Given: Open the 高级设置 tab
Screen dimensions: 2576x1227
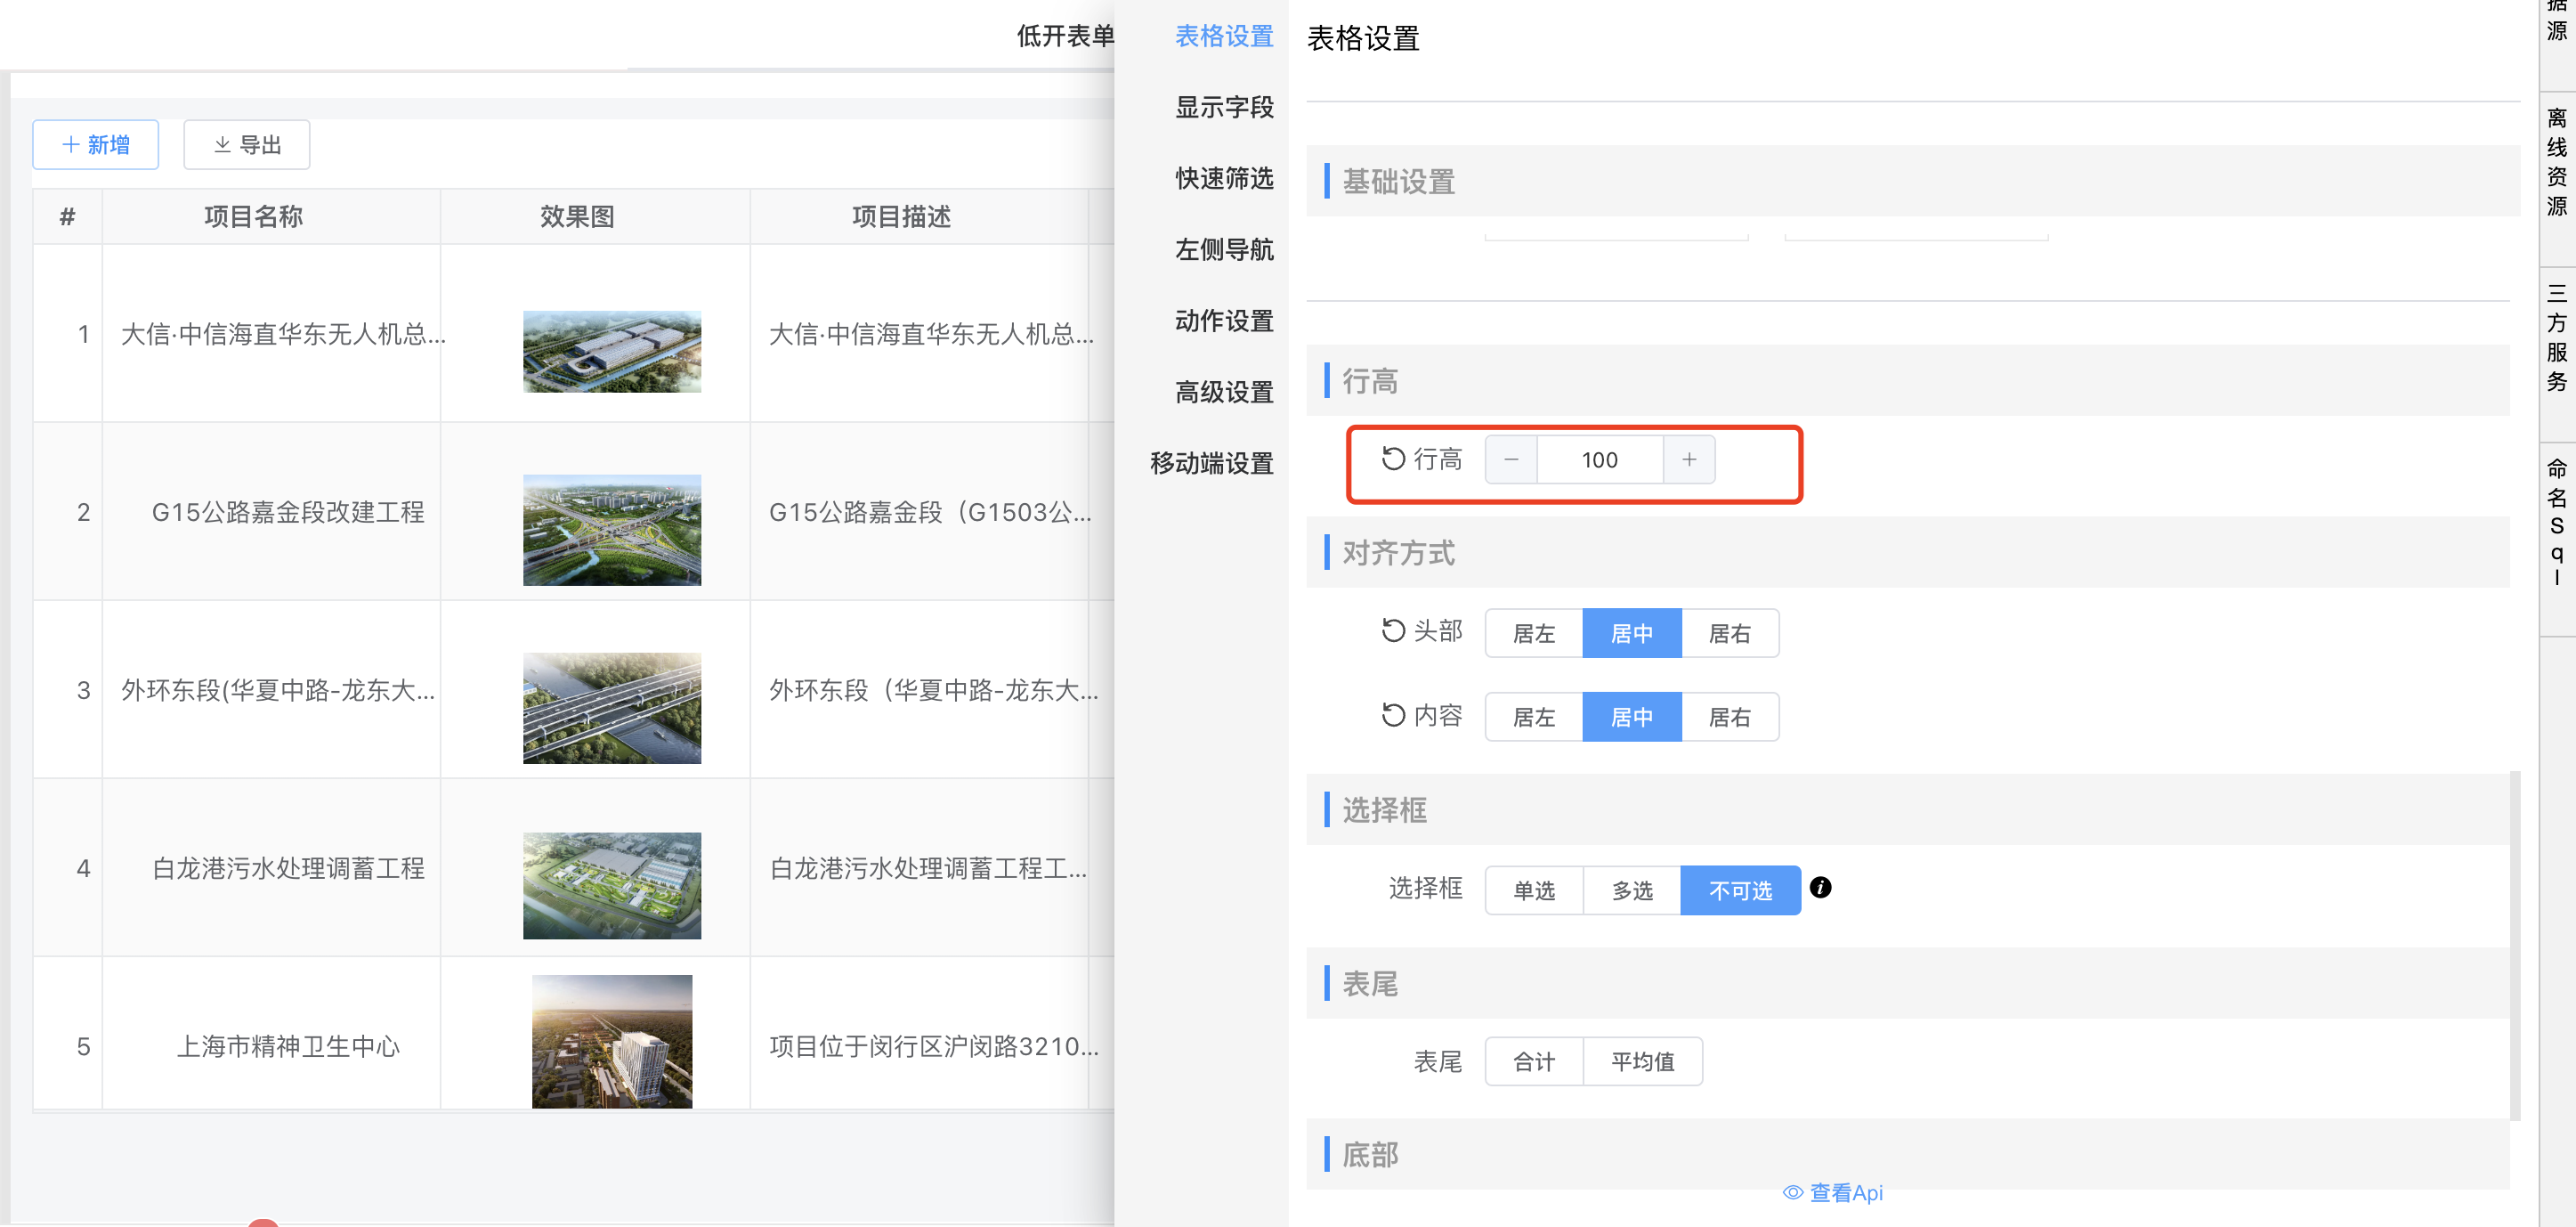Looking at the screenshot, I should point(1223,392).
